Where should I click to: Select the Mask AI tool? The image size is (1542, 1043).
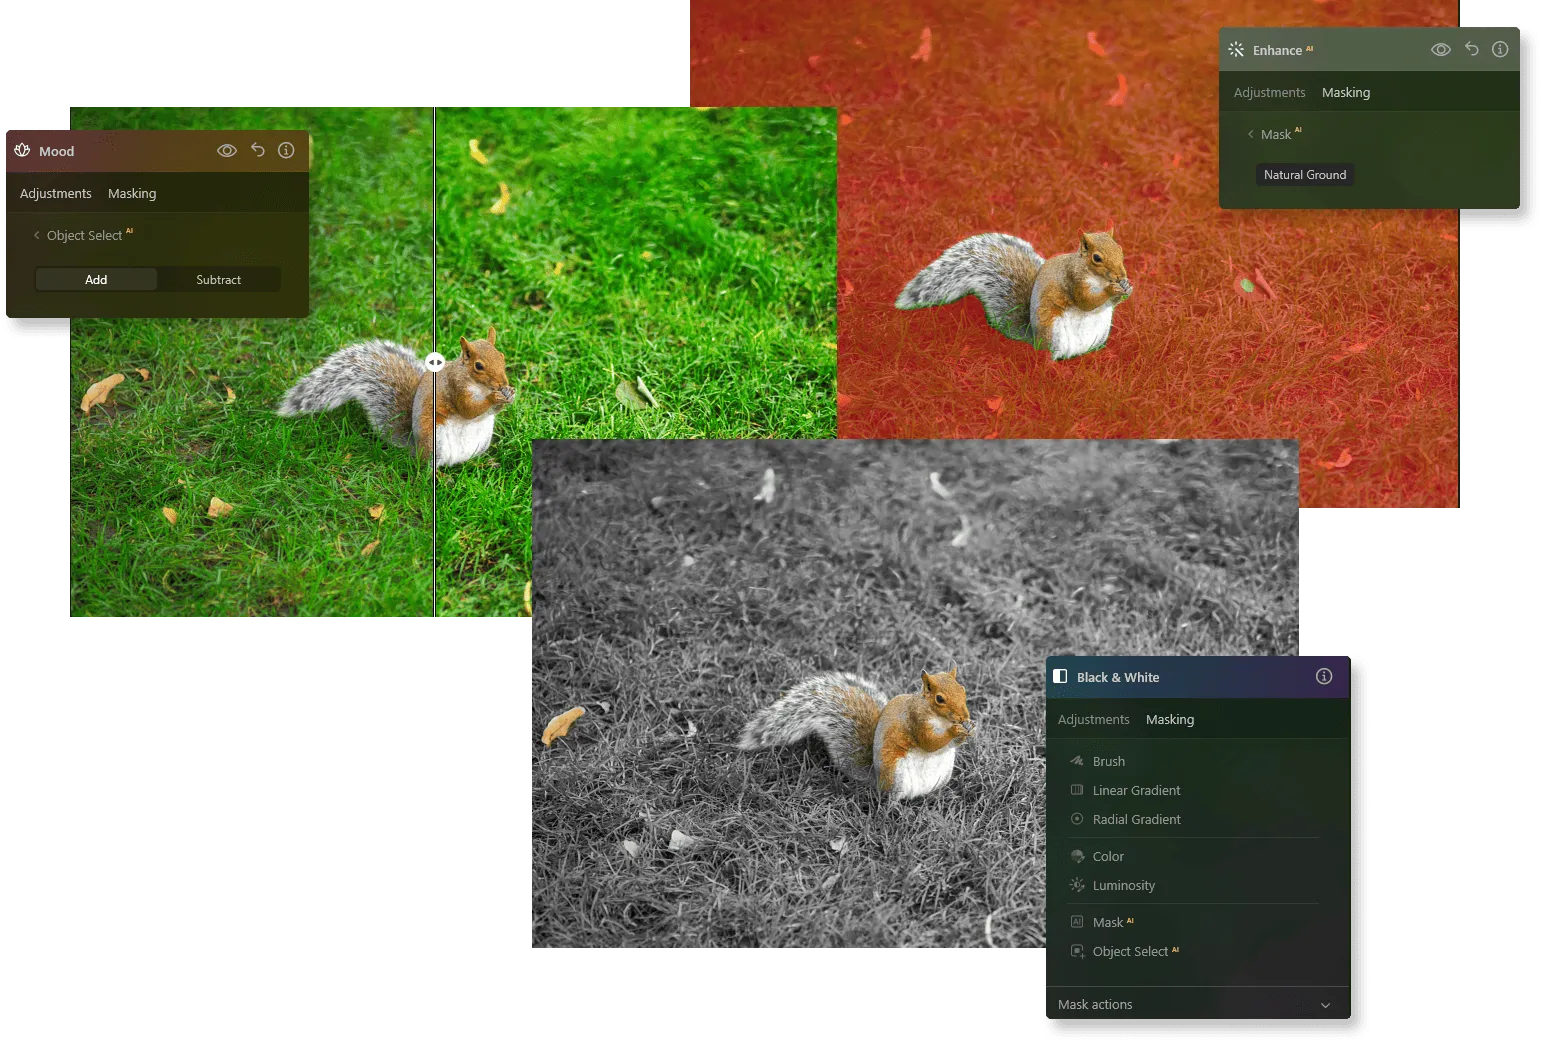pos(1108,921)
